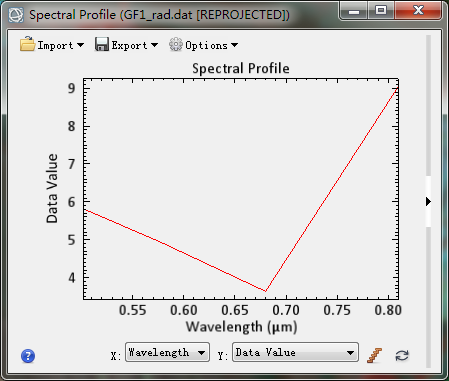This screenshot has height=381, width=449.
Task: Open the Import folder icon
Action: [27, 44]
